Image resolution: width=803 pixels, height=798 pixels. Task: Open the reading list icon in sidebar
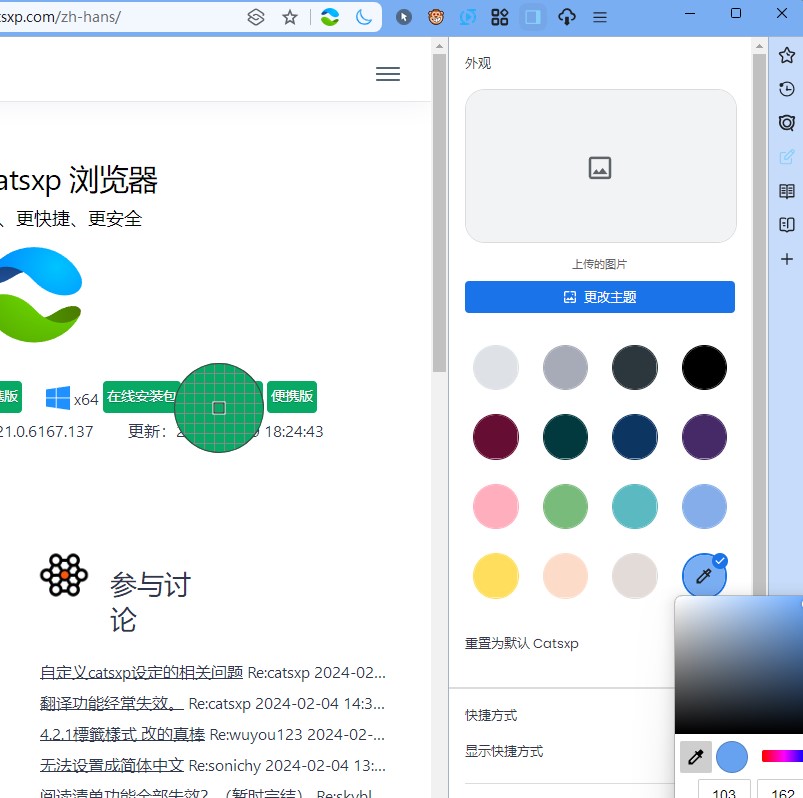coord(787,191)
